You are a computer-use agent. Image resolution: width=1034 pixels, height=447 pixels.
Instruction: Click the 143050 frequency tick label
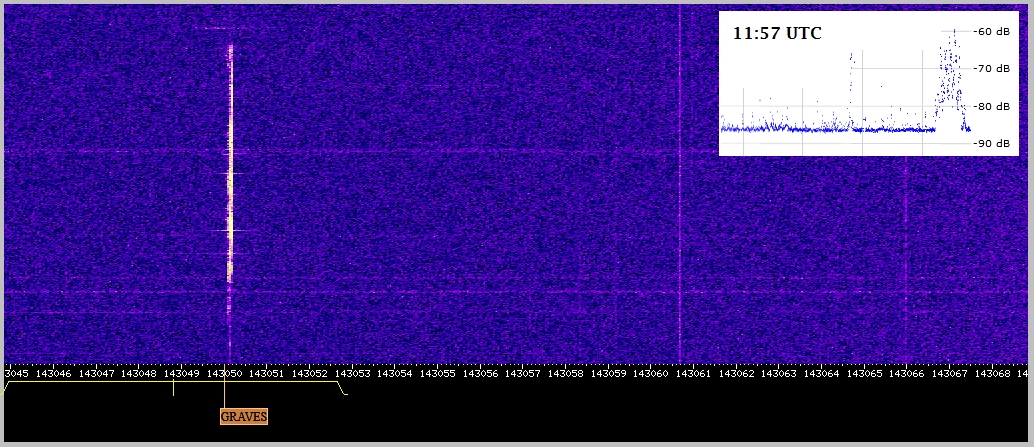tap(225, 373)
